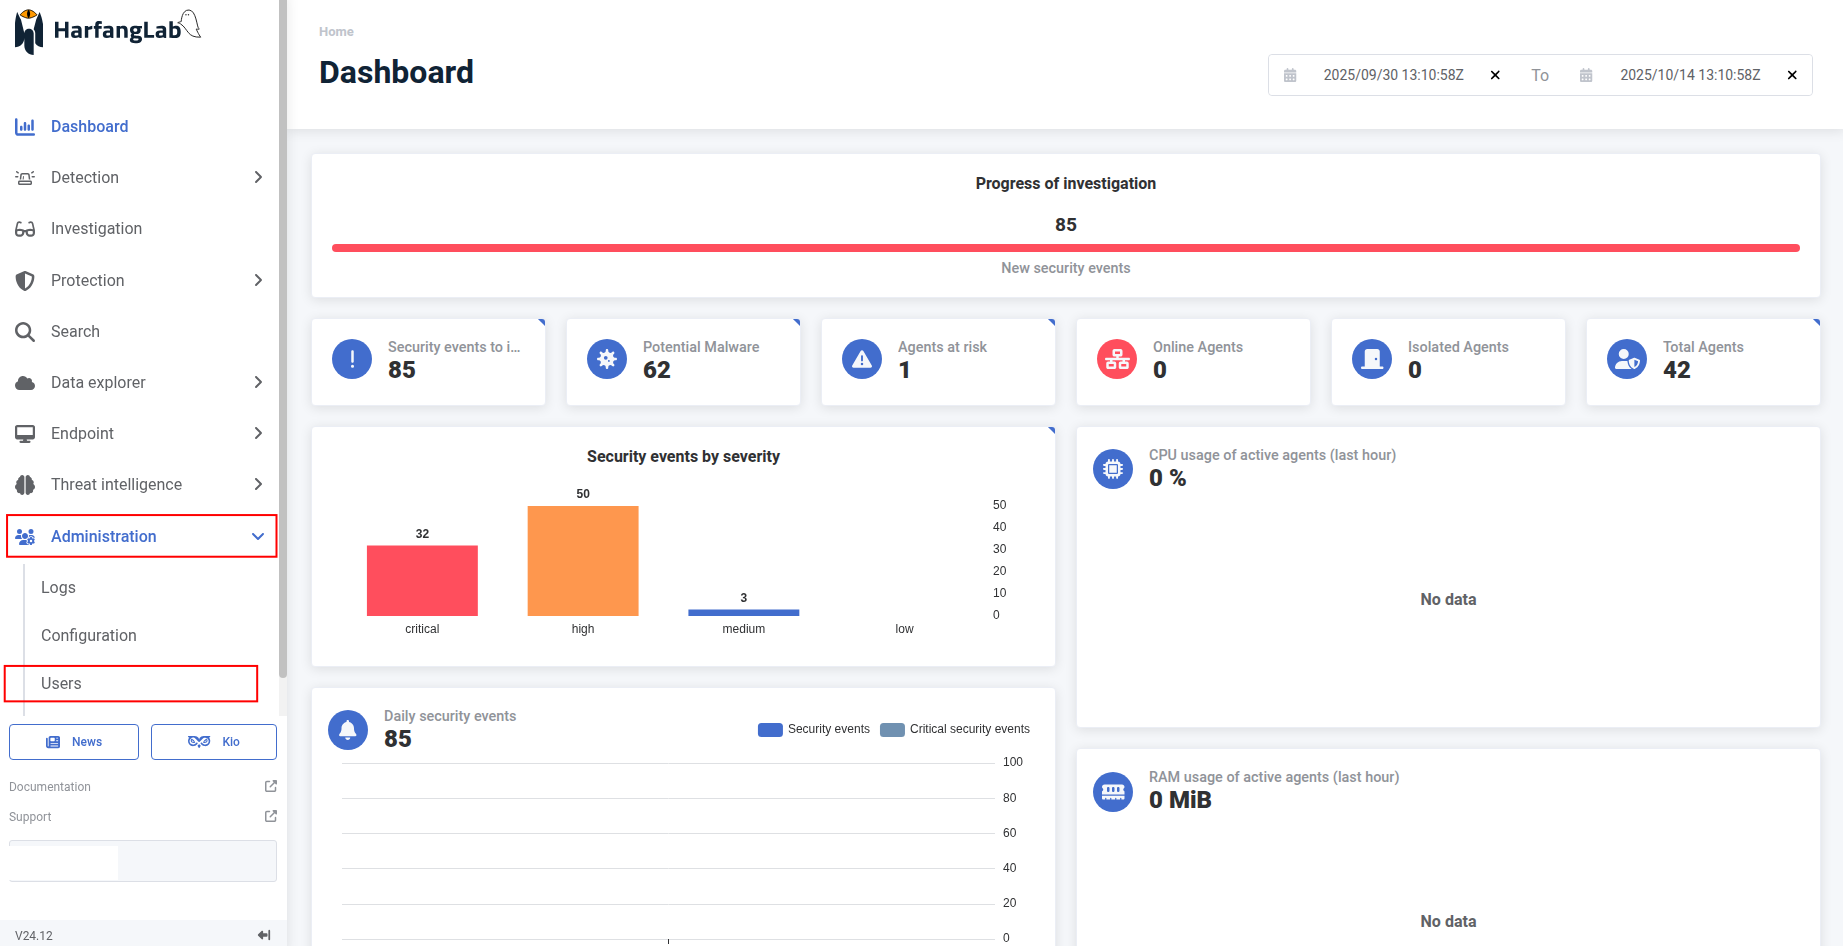Click the Kio button
This screenshot has width=1843, height=946.
(x=213, y=742)
